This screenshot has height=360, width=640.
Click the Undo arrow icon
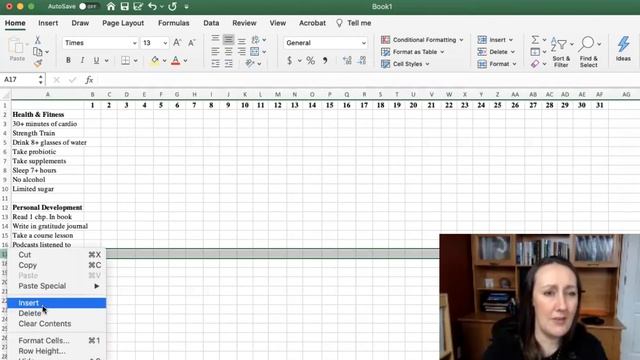point(153,7)
